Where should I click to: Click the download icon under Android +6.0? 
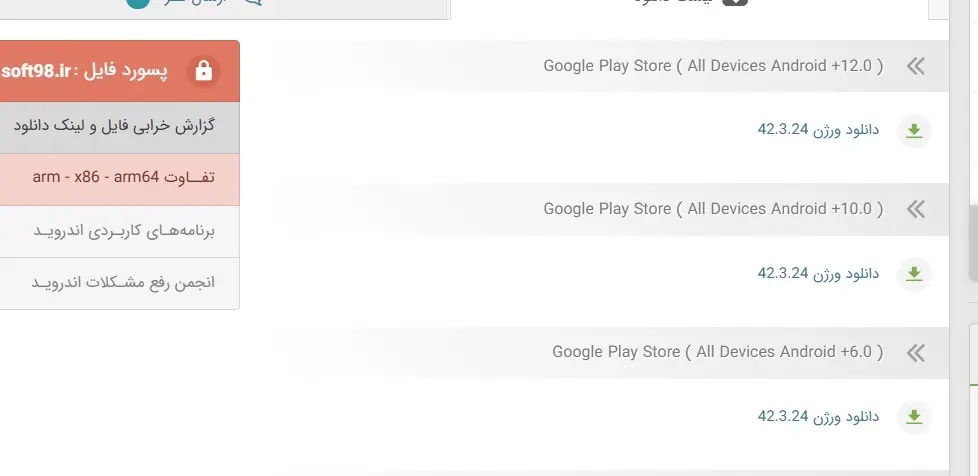(913, 417)
